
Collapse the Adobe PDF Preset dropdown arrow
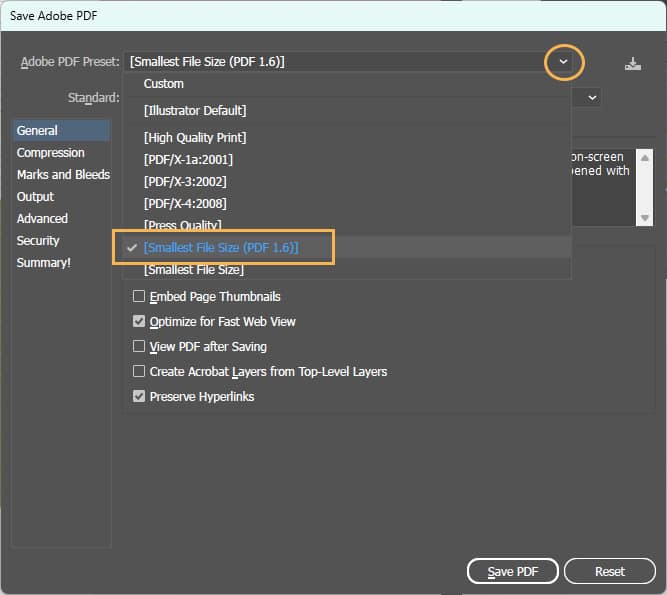point(563,62)
